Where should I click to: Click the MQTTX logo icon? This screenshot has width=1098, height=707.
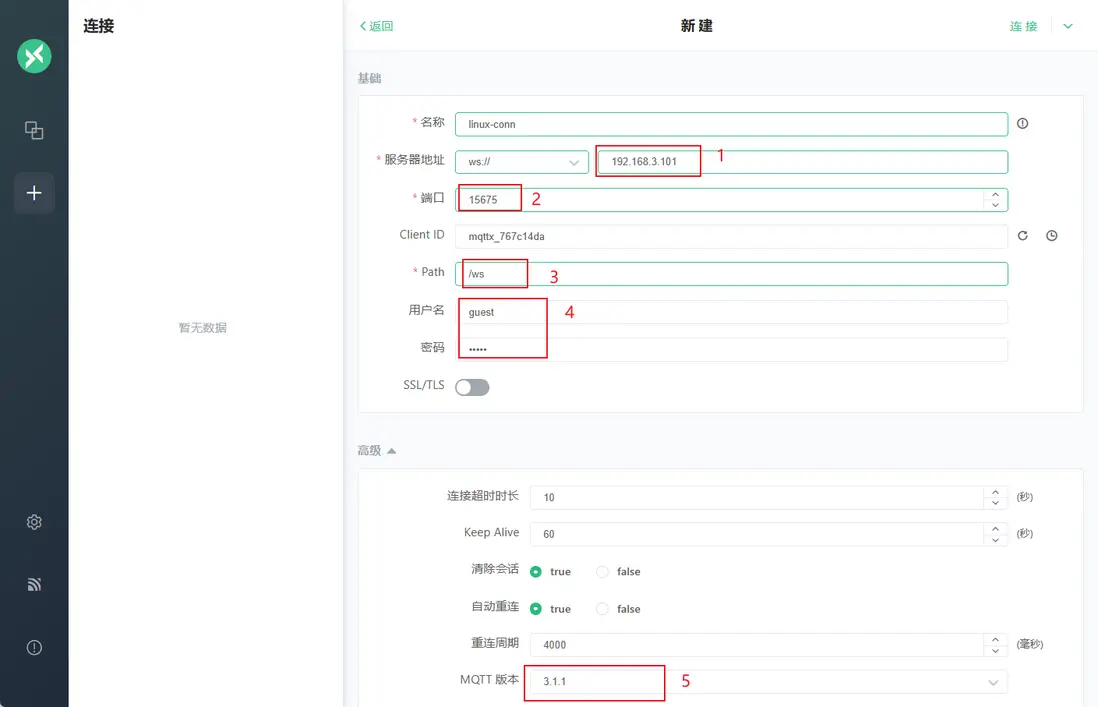[x=34, y=56]
